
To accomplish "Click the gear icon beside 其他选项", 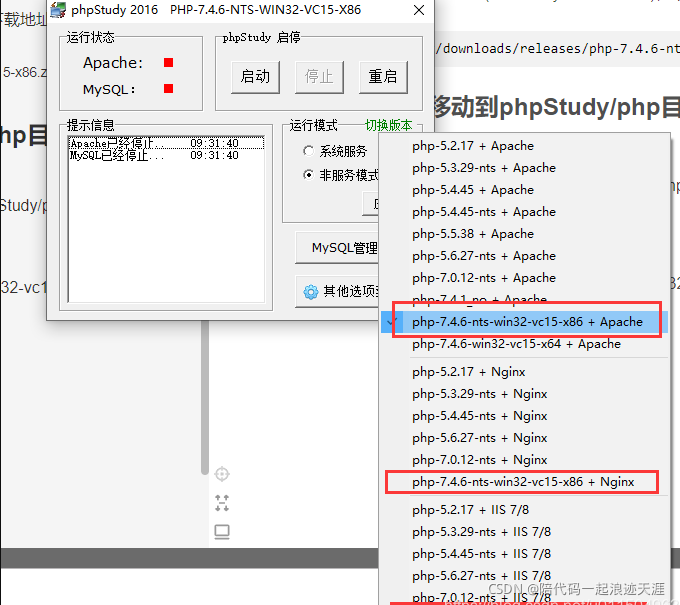I will (311, 292).
